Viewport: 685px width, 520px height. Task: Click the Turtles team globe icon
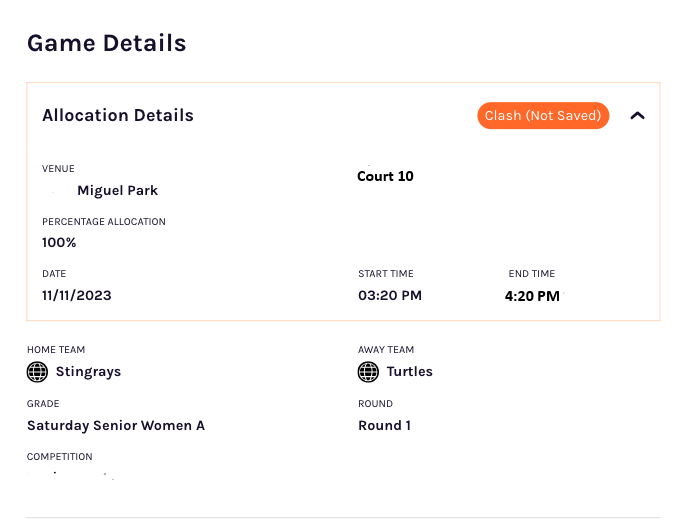[368, 372]
